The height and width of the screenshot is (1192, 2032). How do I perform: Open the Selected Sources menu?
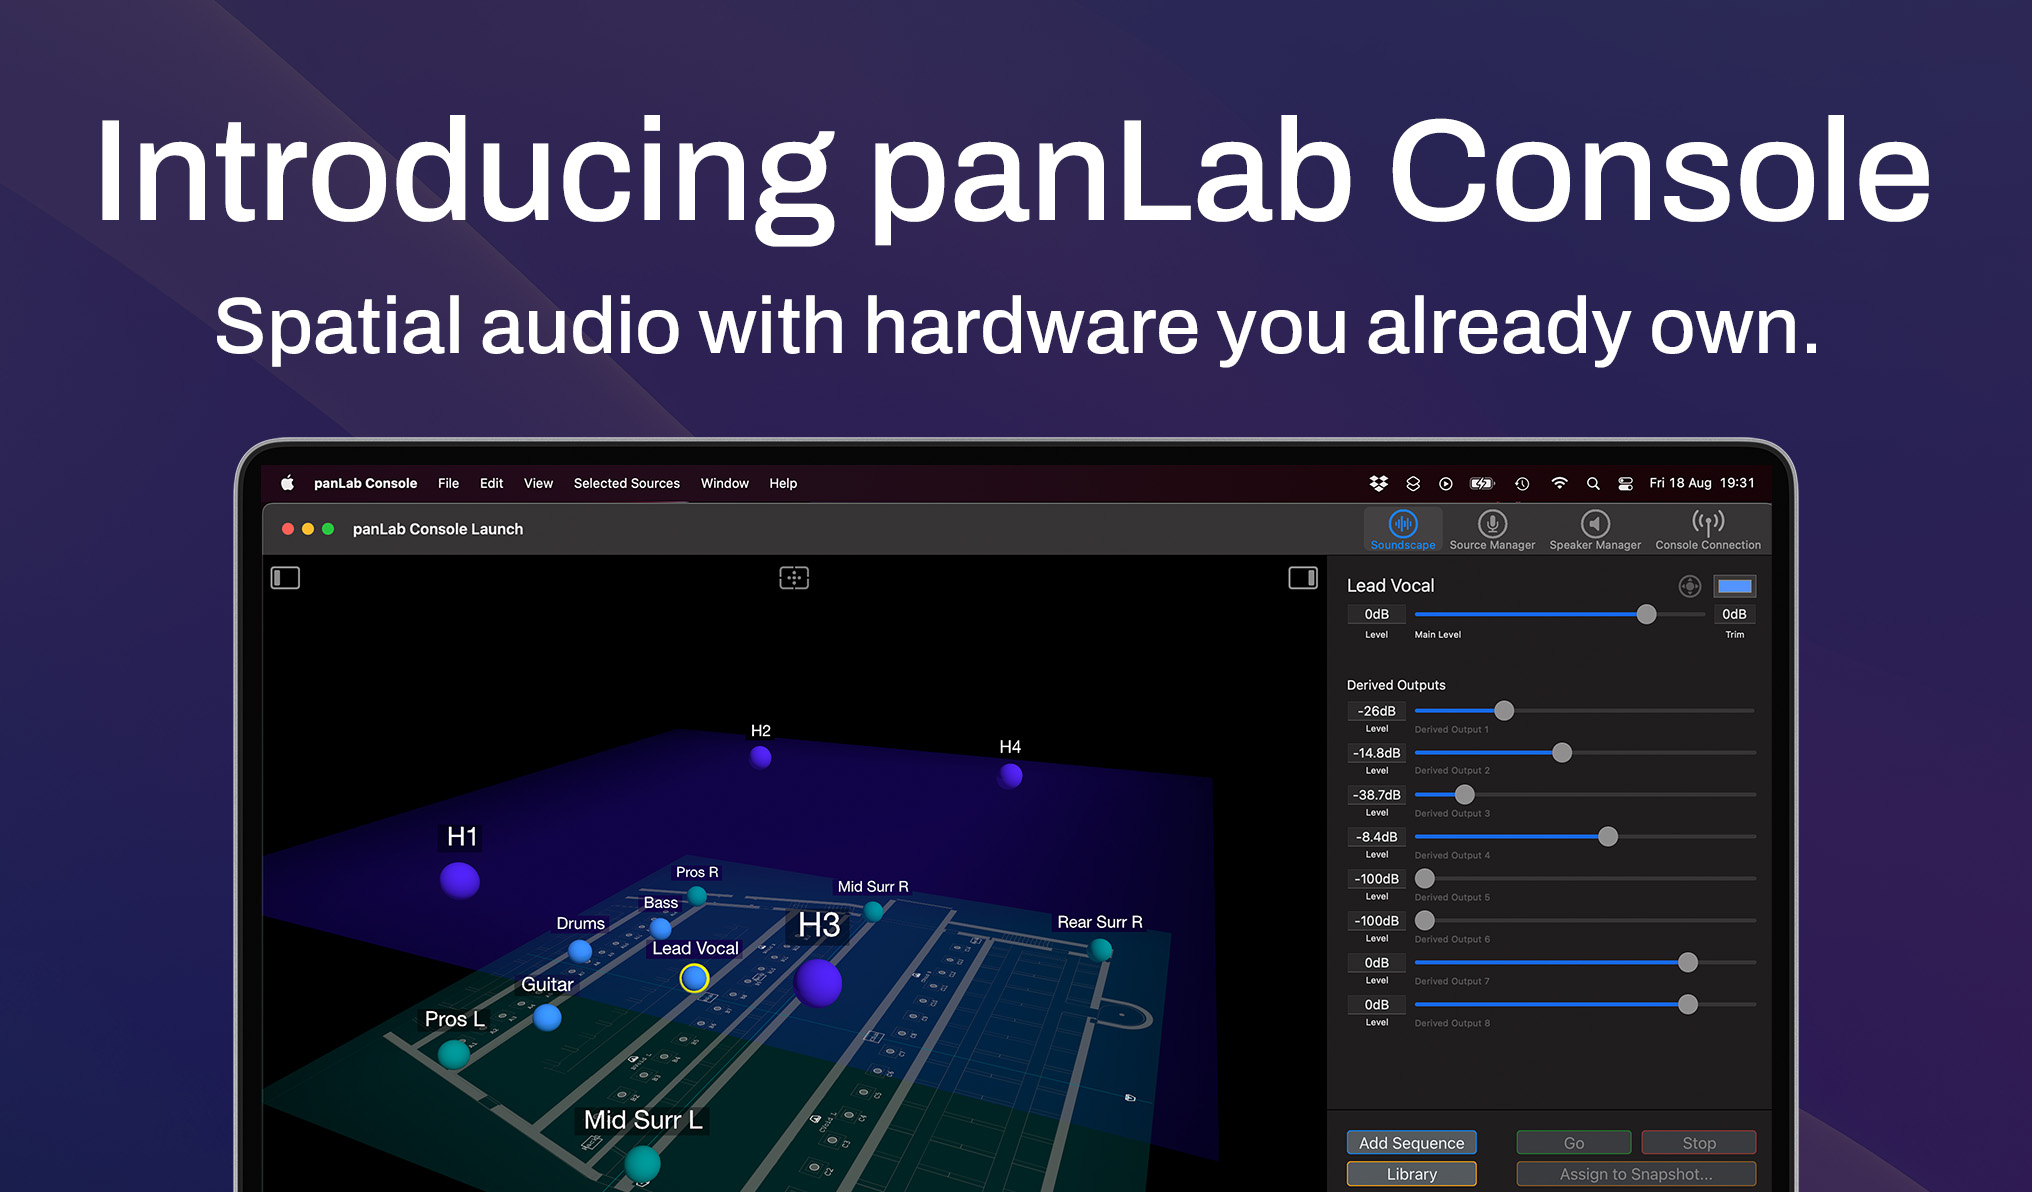pos(627,483)
